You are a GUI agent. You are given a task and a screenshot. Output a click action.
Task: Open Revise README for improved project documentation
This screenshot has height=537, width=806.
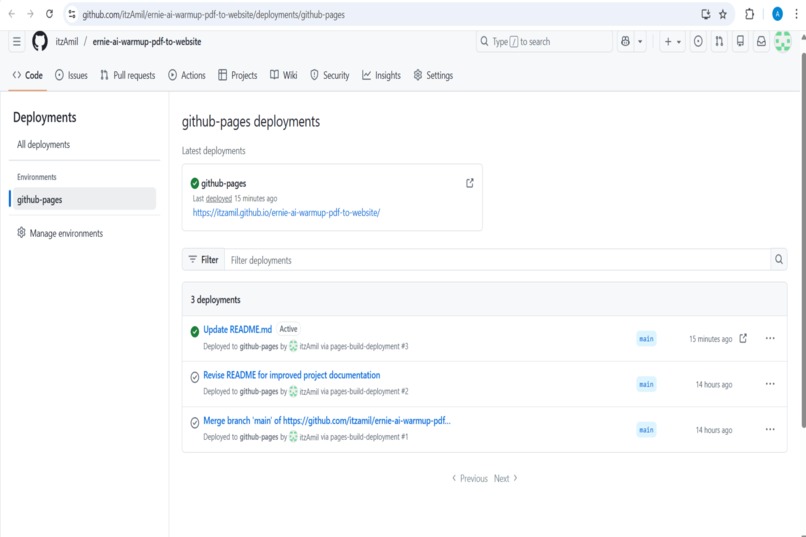coord(291,375)
